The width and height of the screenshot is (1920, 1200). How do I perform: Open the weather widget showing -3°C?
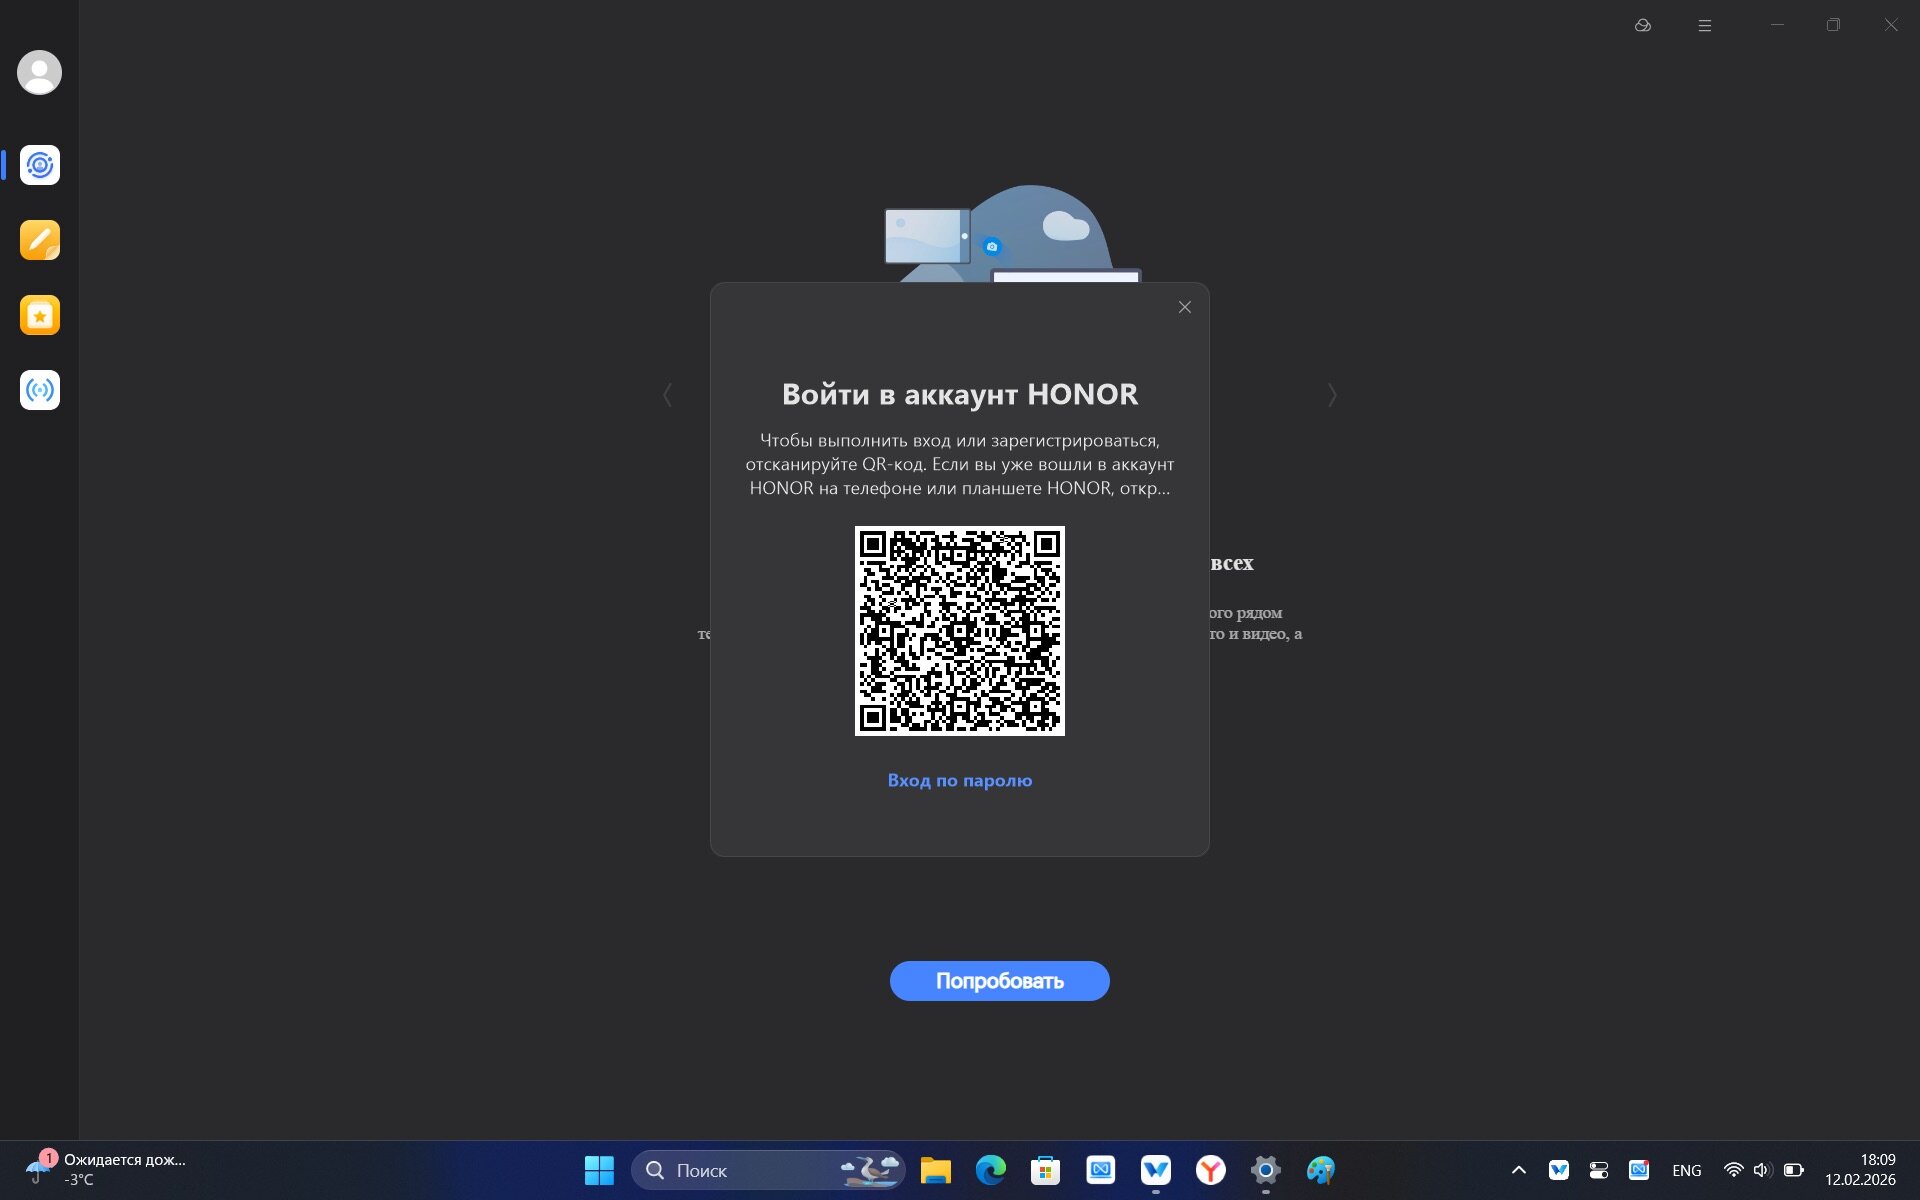105,1169
